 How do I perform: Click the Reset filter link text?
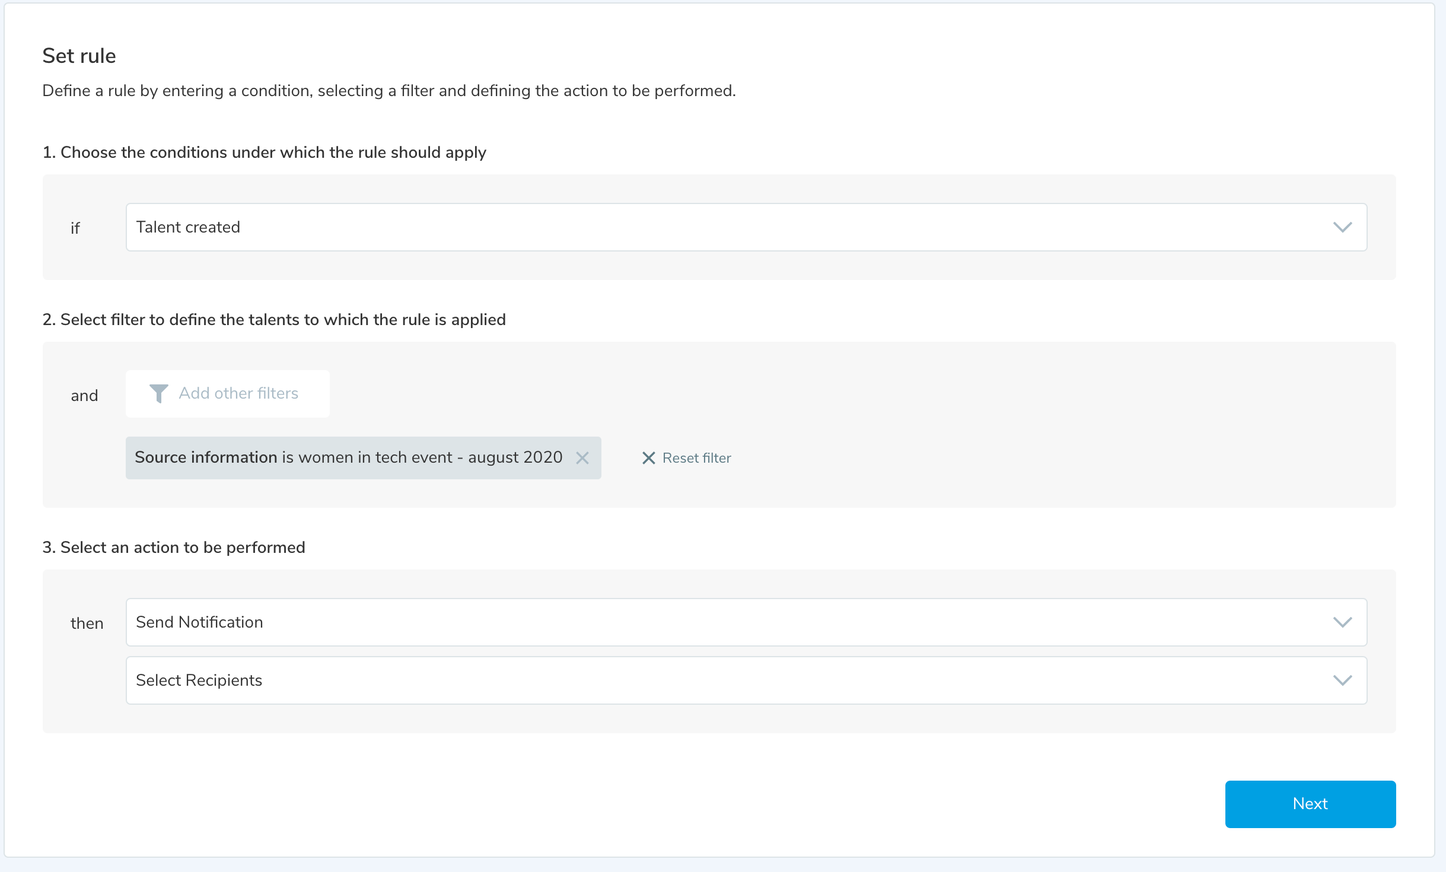(696, 458)
